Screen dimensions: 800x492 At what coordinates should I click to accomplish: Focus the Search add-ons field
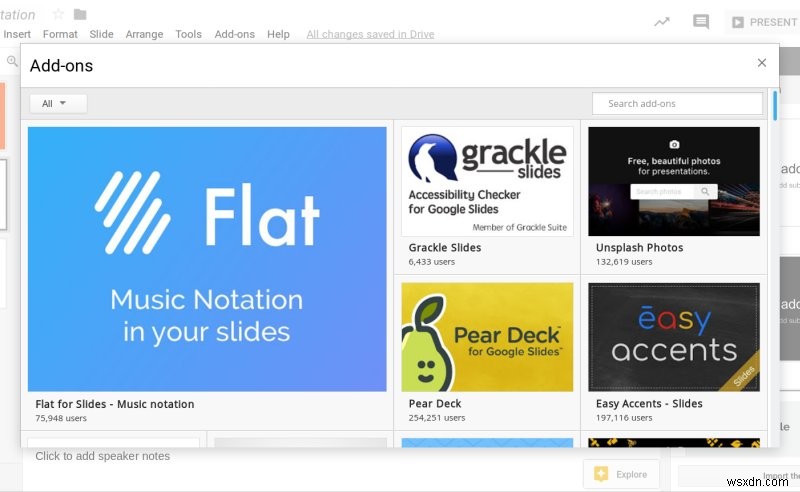click(677, 104)
